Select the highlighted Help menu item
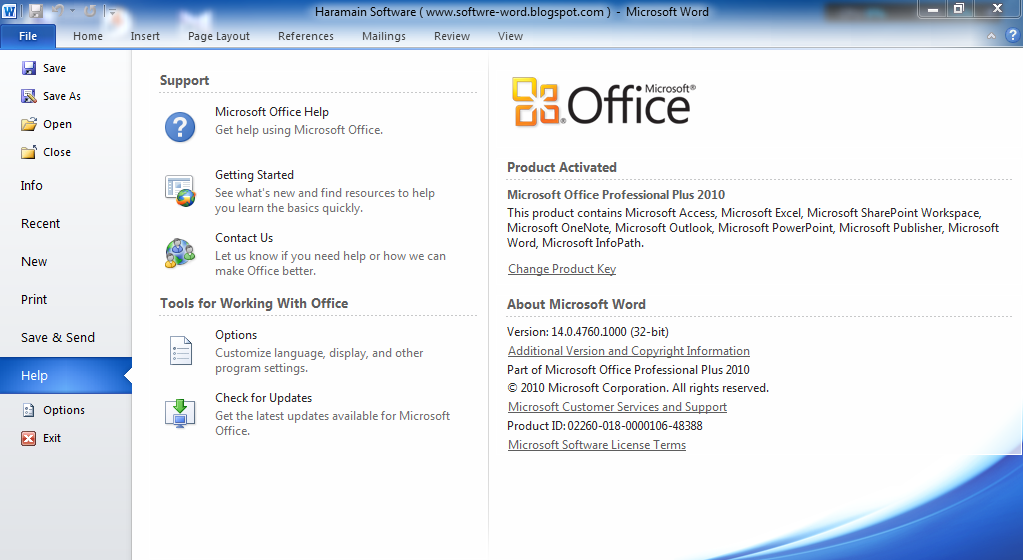This screenshot has height=560, width=1023. 65,375
